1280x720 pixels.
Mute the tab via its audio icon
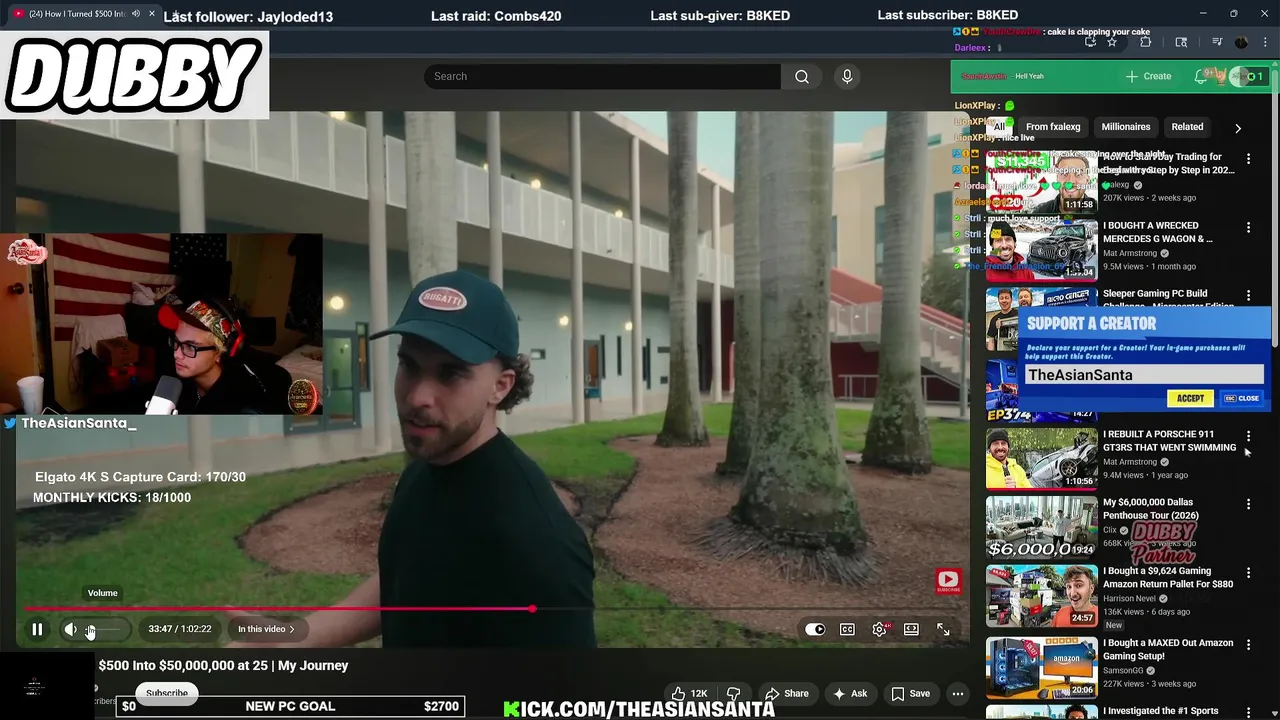pos(136,14)
